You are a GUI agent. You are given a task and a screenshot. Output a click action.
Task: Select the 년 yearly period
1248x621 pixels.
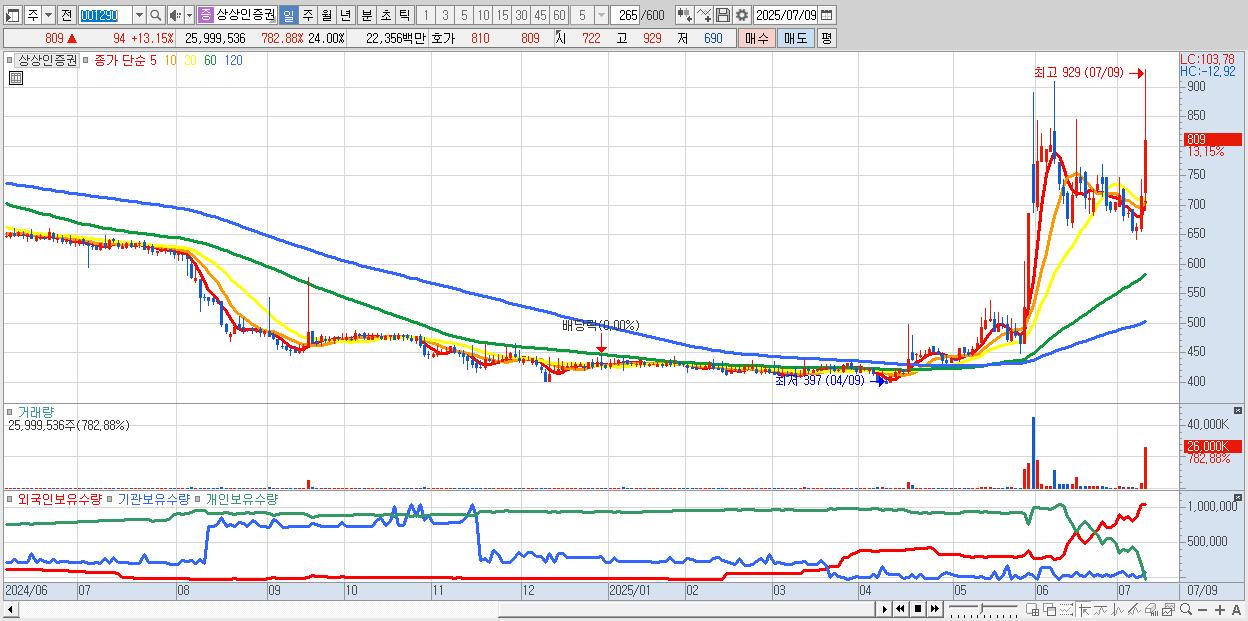[x=345, y=15]
